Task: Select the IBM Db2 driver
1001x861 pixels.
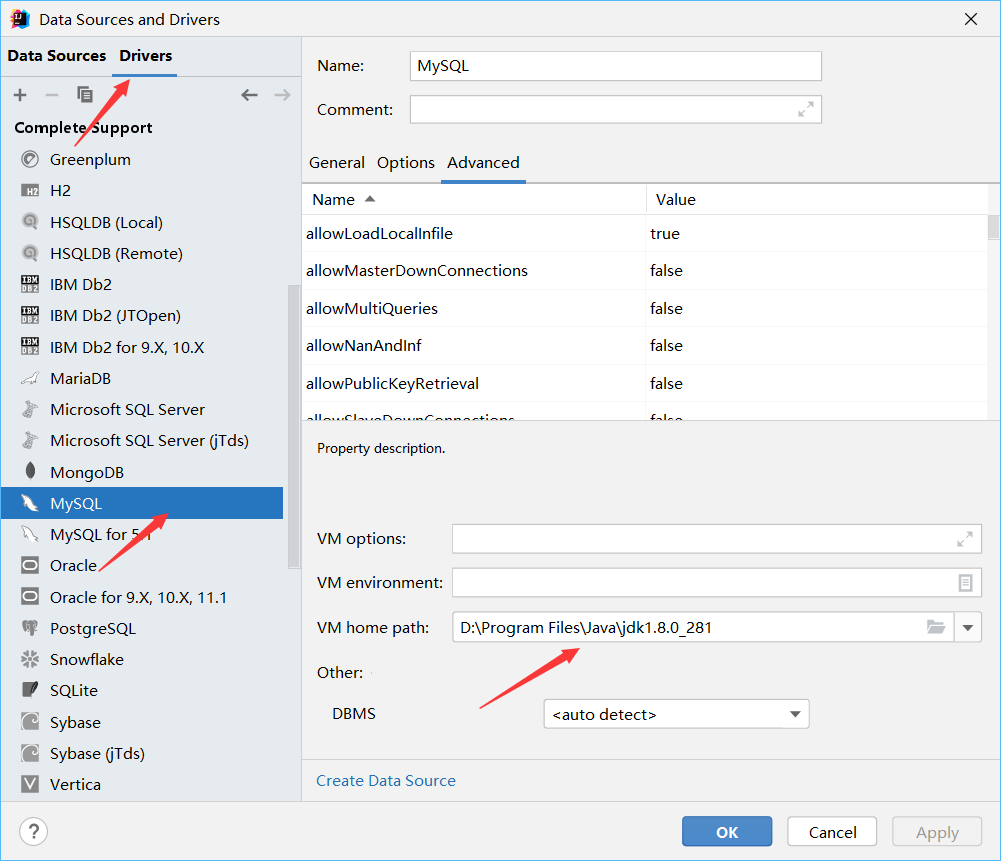Action: pos(142,285)
